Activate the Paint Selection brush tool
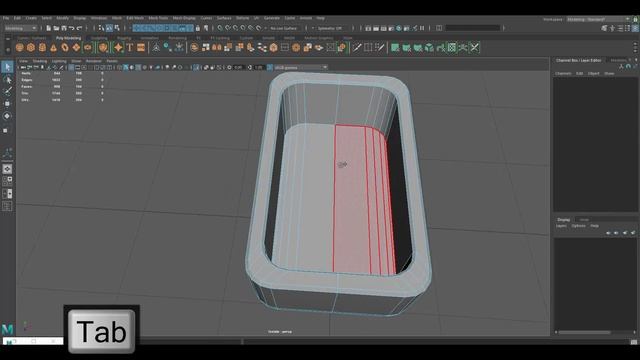Image resolution: width=640 pixels, height=360 pixels. coord(7,91)
